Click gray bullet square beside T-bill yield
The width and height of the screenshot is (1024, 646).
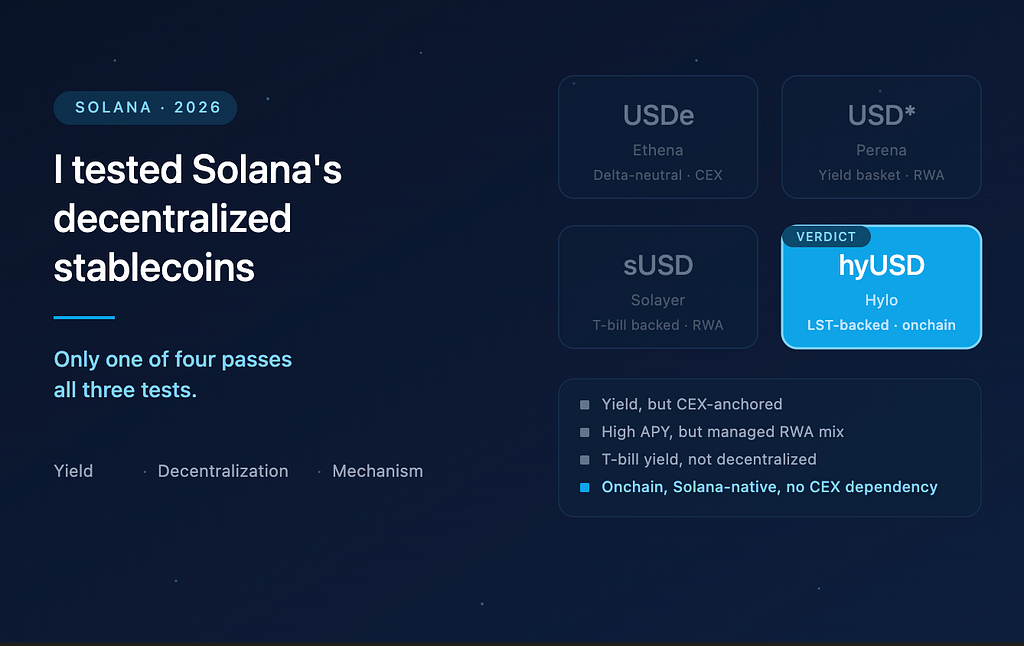(584, 460)
